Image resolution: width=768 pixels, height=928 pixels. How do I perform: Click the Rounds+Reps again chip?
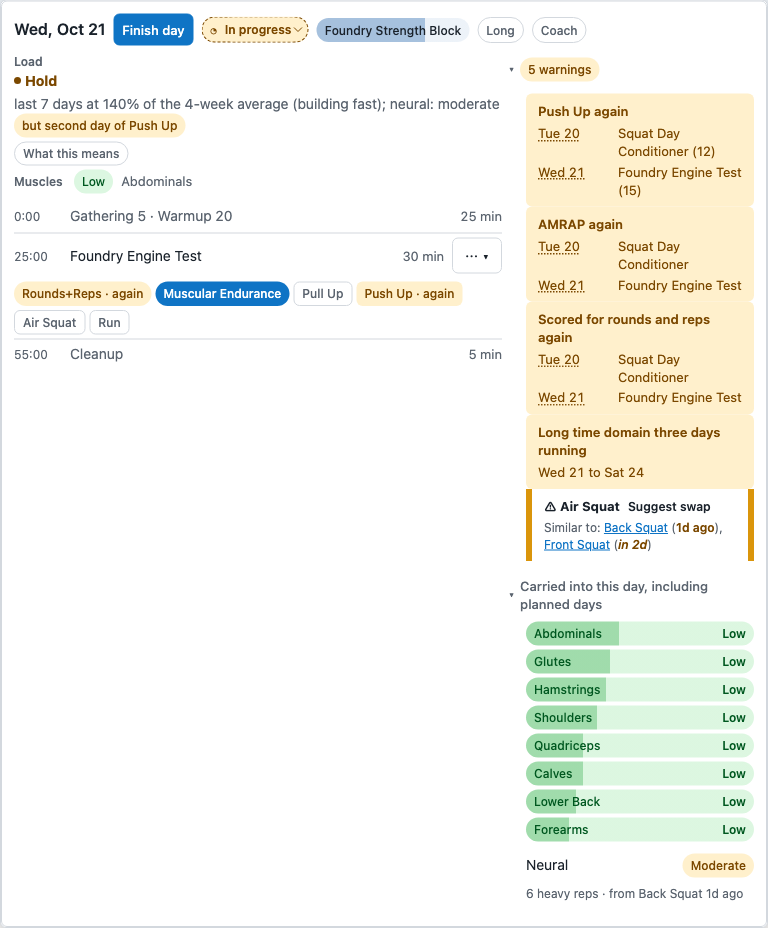pyautogui.click(x=82, y=294)
